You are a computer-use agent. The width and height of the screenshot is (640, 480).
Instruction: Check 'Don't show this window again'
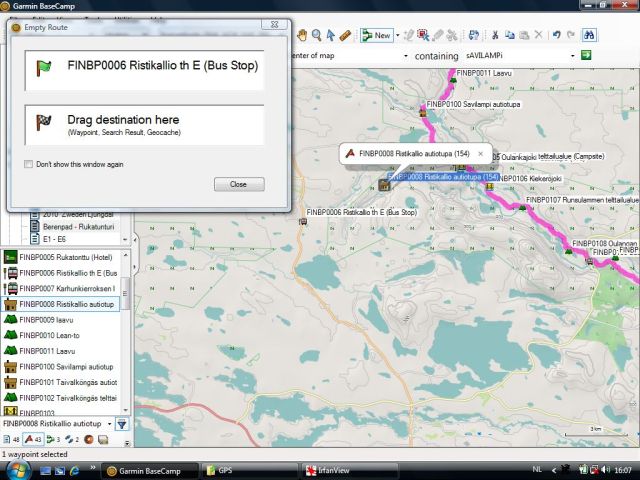(x=28, y=164)
